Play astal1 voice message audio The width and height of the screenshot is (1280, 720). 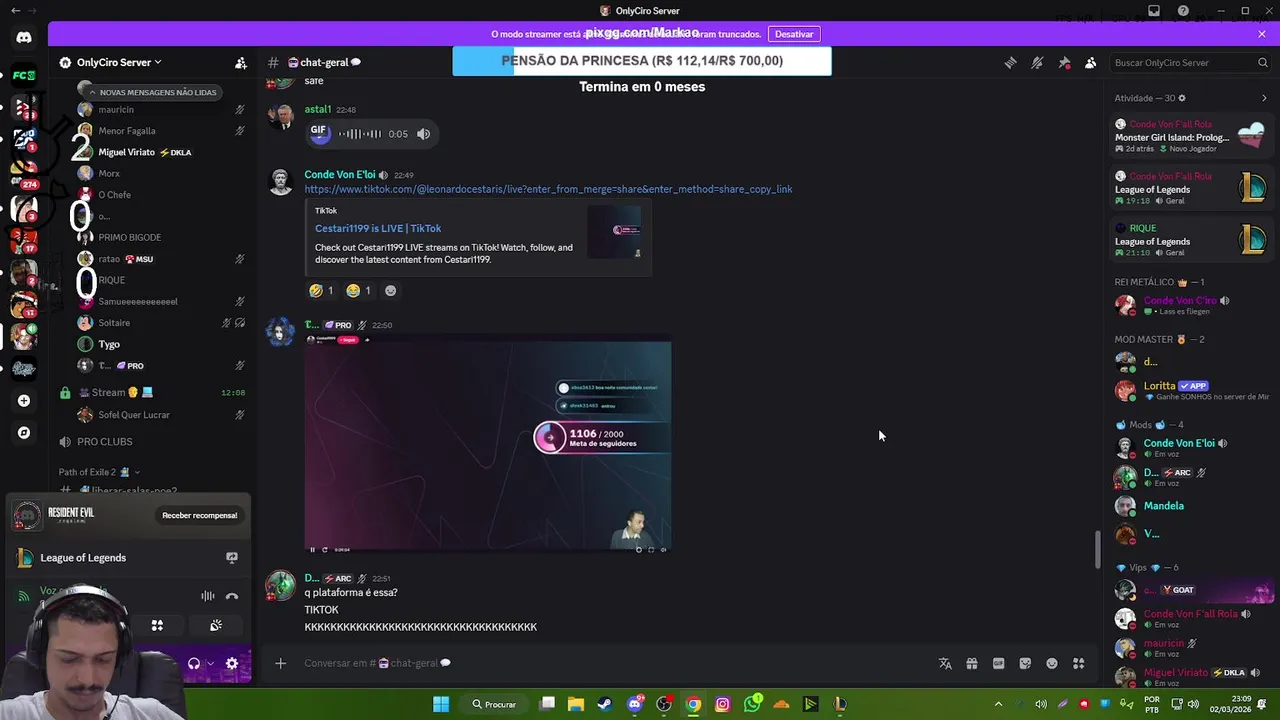coord(320,133)
